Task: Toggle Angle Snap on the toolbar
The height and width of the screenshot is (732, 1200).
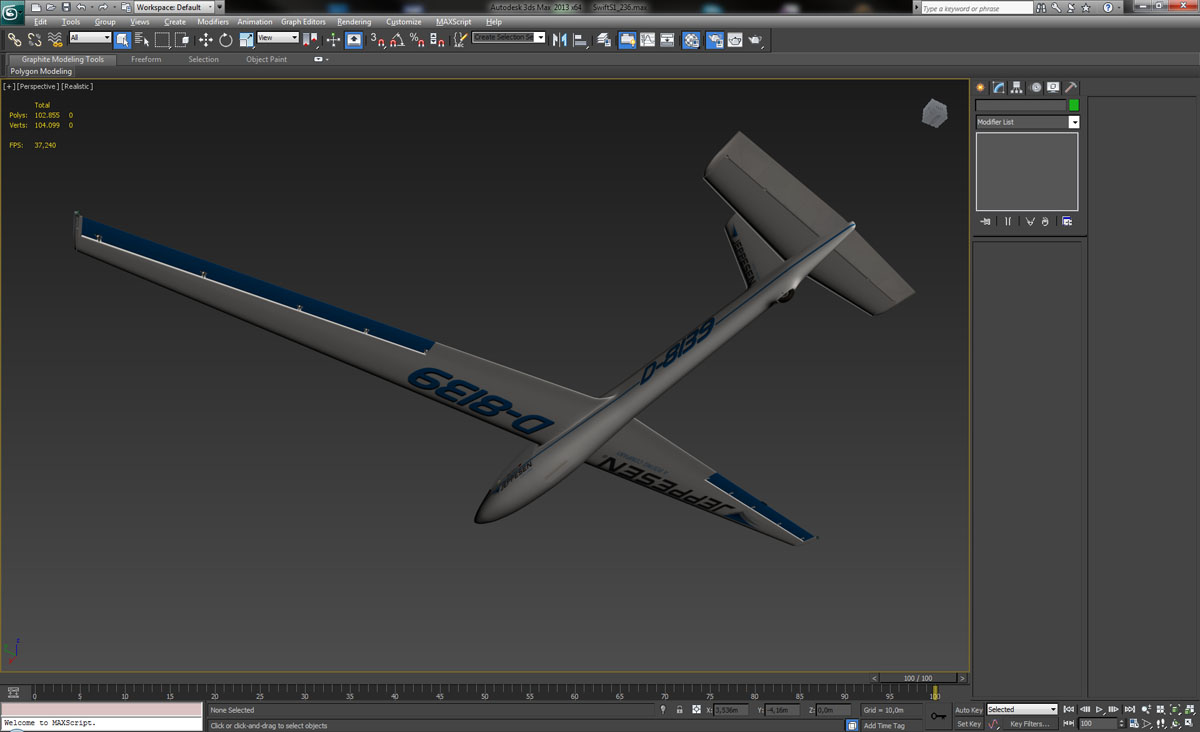Action: tap(397, 40)
